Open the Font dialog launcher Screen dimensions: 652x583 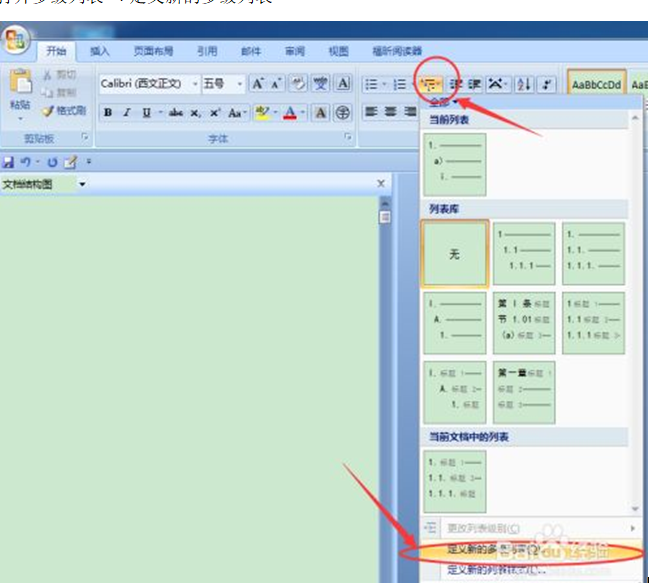(x=348, y=136)
